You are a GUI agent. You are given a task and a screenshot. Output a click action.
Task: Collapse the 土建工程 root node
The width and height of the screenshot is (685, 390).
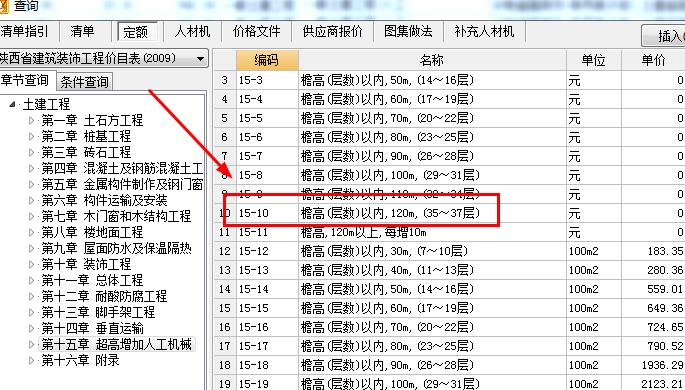[x=13, y=104]
